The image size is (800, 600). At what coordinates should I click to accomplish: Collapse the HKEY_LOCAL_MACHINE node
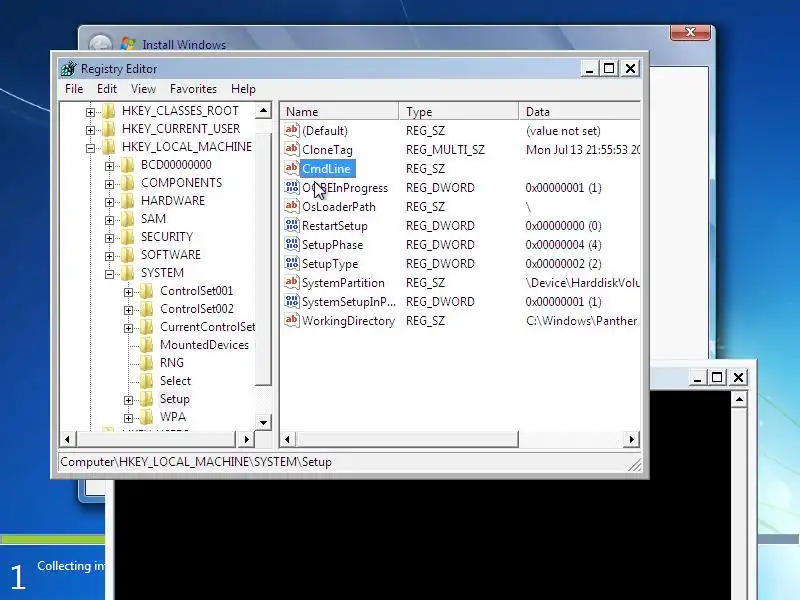90,148
